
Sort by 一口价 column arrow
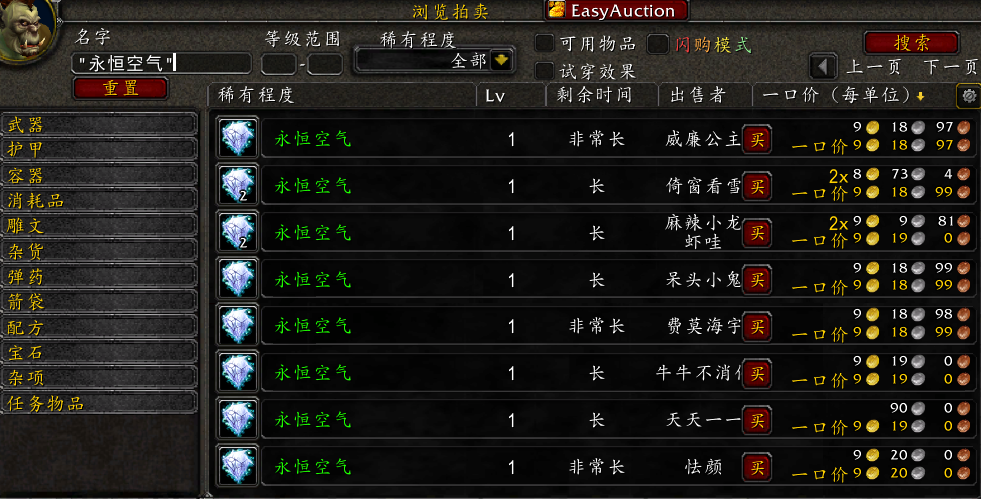920,96
